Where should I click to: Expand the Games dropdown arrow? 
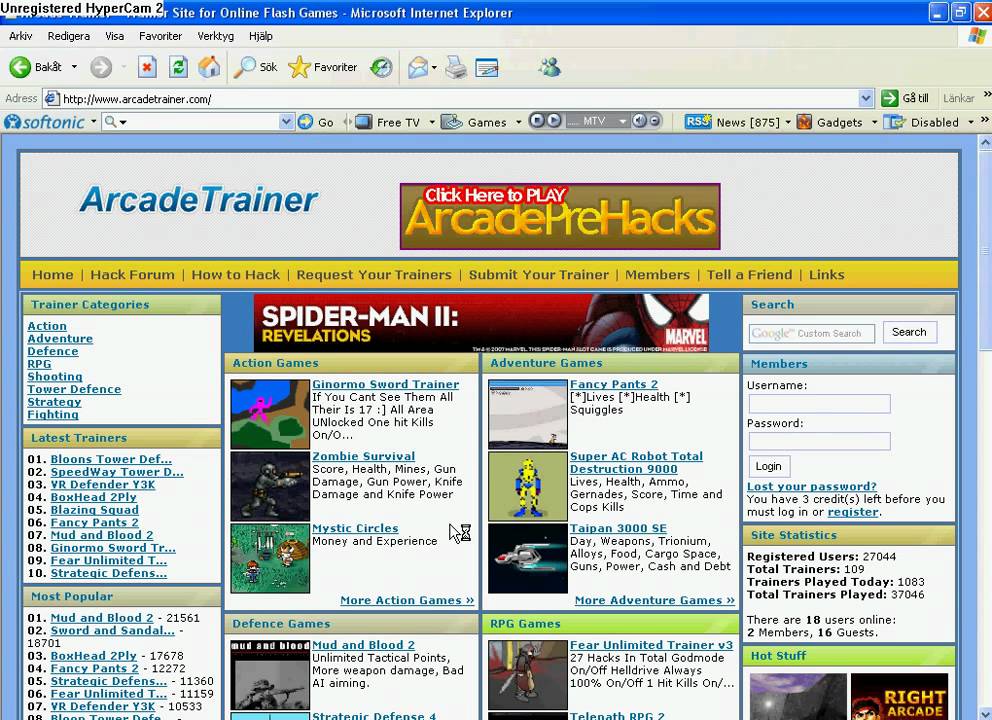click(x=518, y=121)
